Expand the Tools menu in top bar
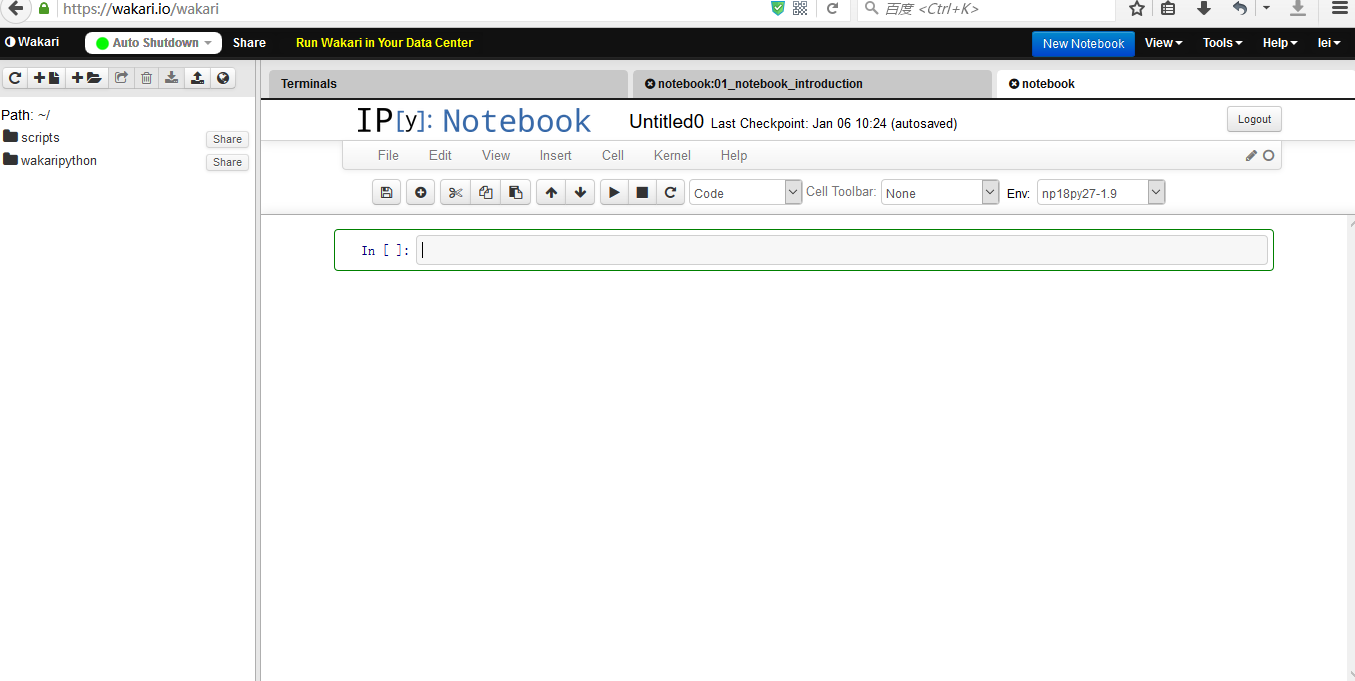This screenshot has width=1355, height=681. pyautogui.click(x=1222, y=43)
